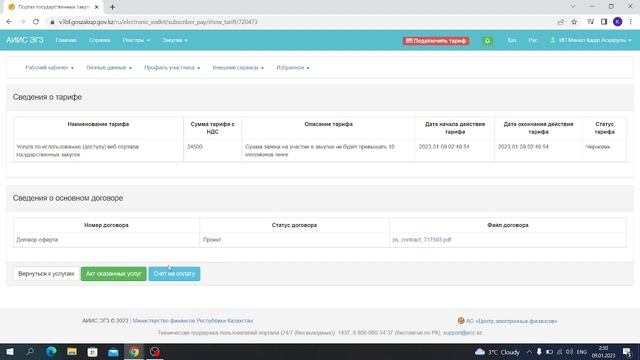640x360 pixels.
Task: Select the Сведения о тарифе heading
Action: [x=47, y=97]
